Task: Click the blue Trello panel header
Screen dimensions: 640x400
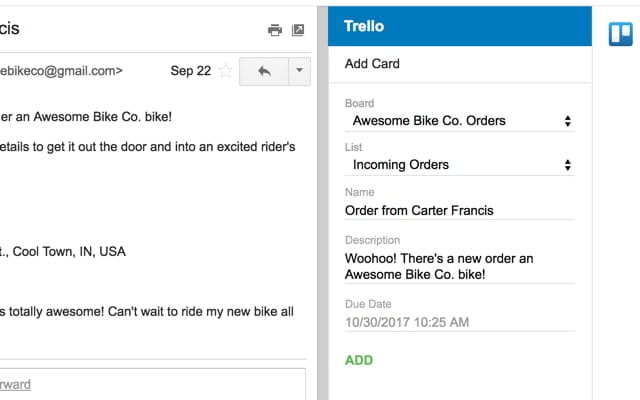Action: 459,26
